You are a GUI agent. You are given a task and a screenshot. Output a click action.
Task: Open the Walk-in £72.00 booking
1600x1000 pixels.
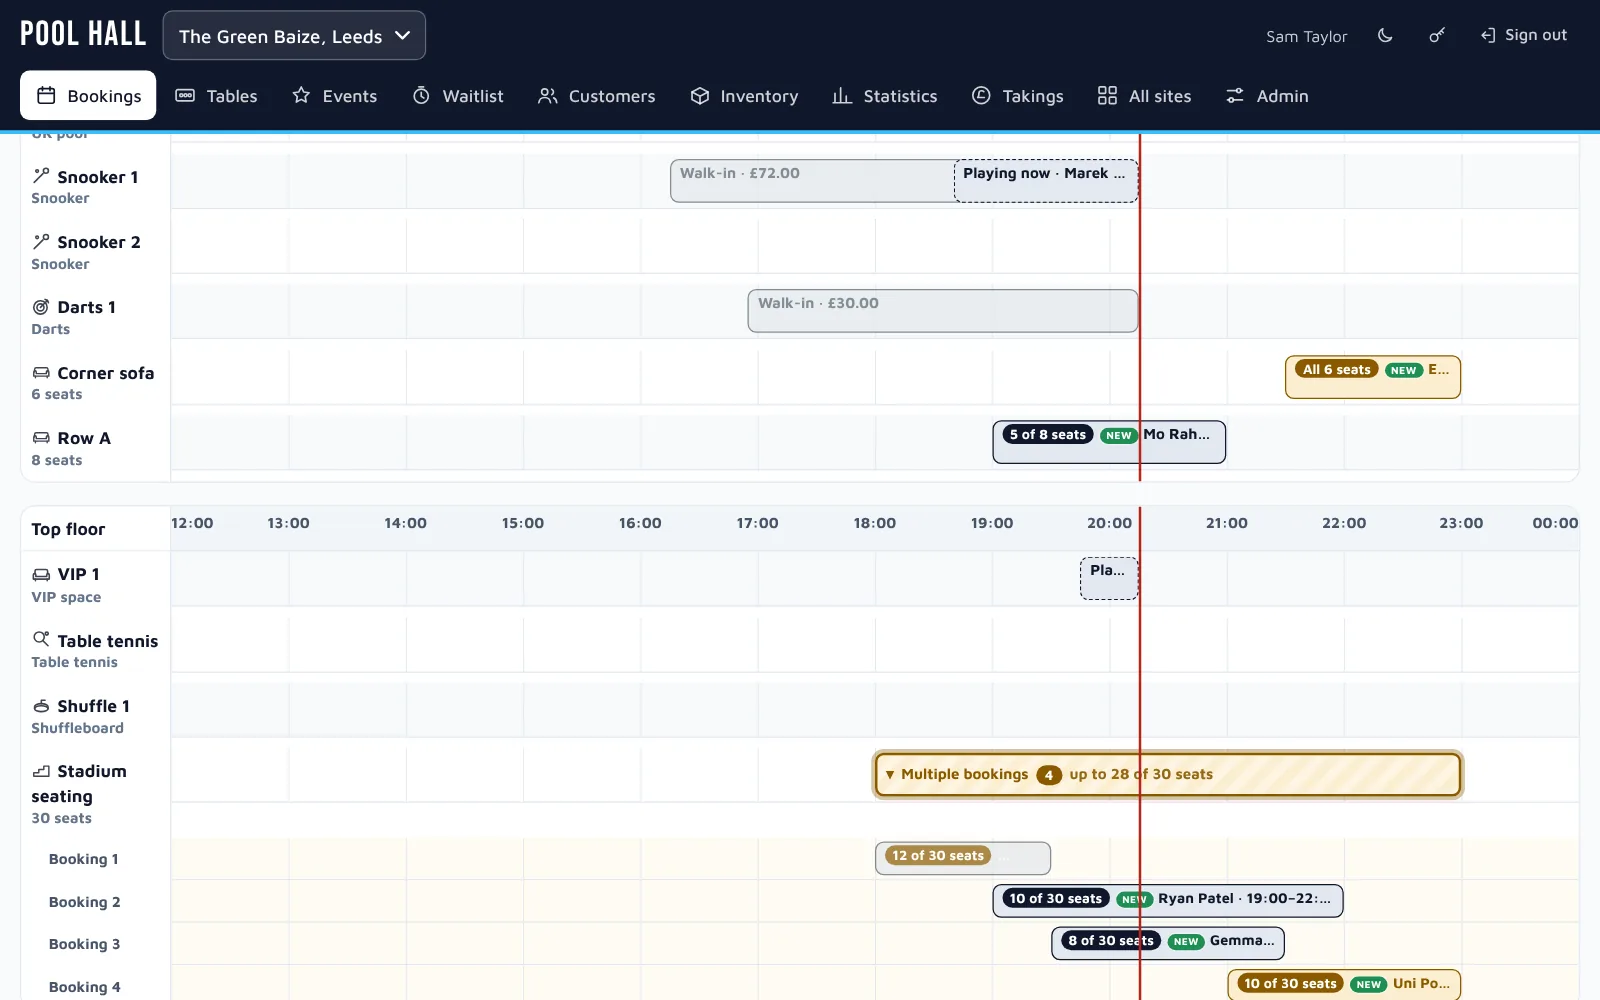pyautogui.click(x=812, y=181)
